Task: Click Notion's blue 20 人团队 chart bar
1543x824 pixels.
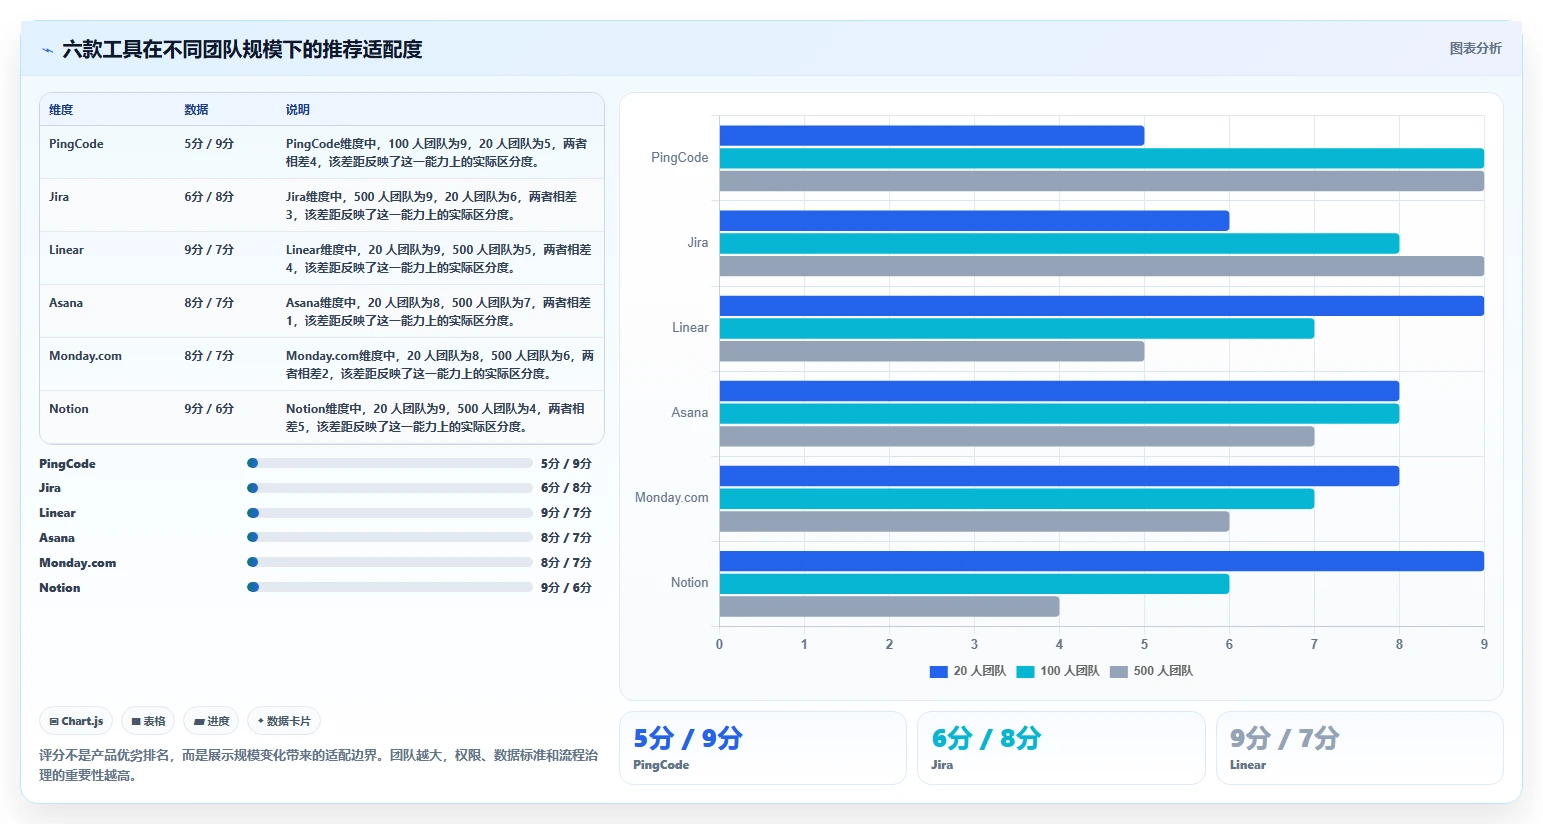Action: click(1102, 561)
